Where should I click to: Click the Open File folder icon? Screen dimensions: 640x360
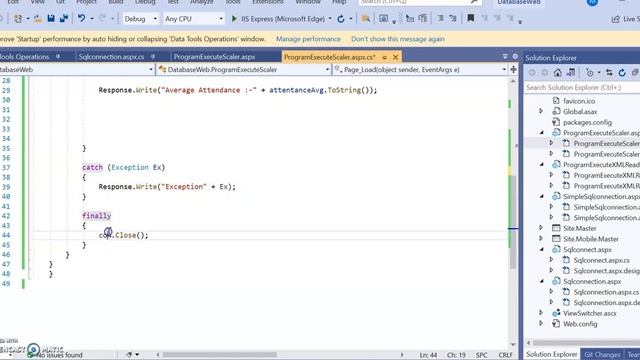tap(38, 18)
